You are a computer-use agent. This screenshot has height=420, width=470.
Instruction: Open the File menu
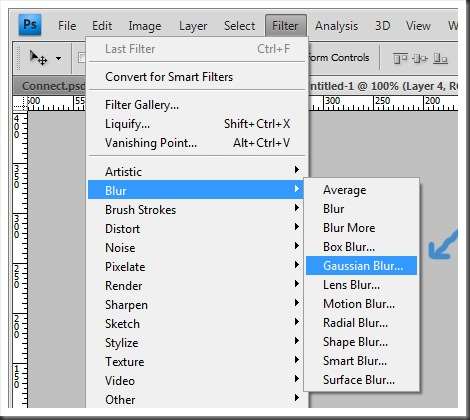click(67, 26)
